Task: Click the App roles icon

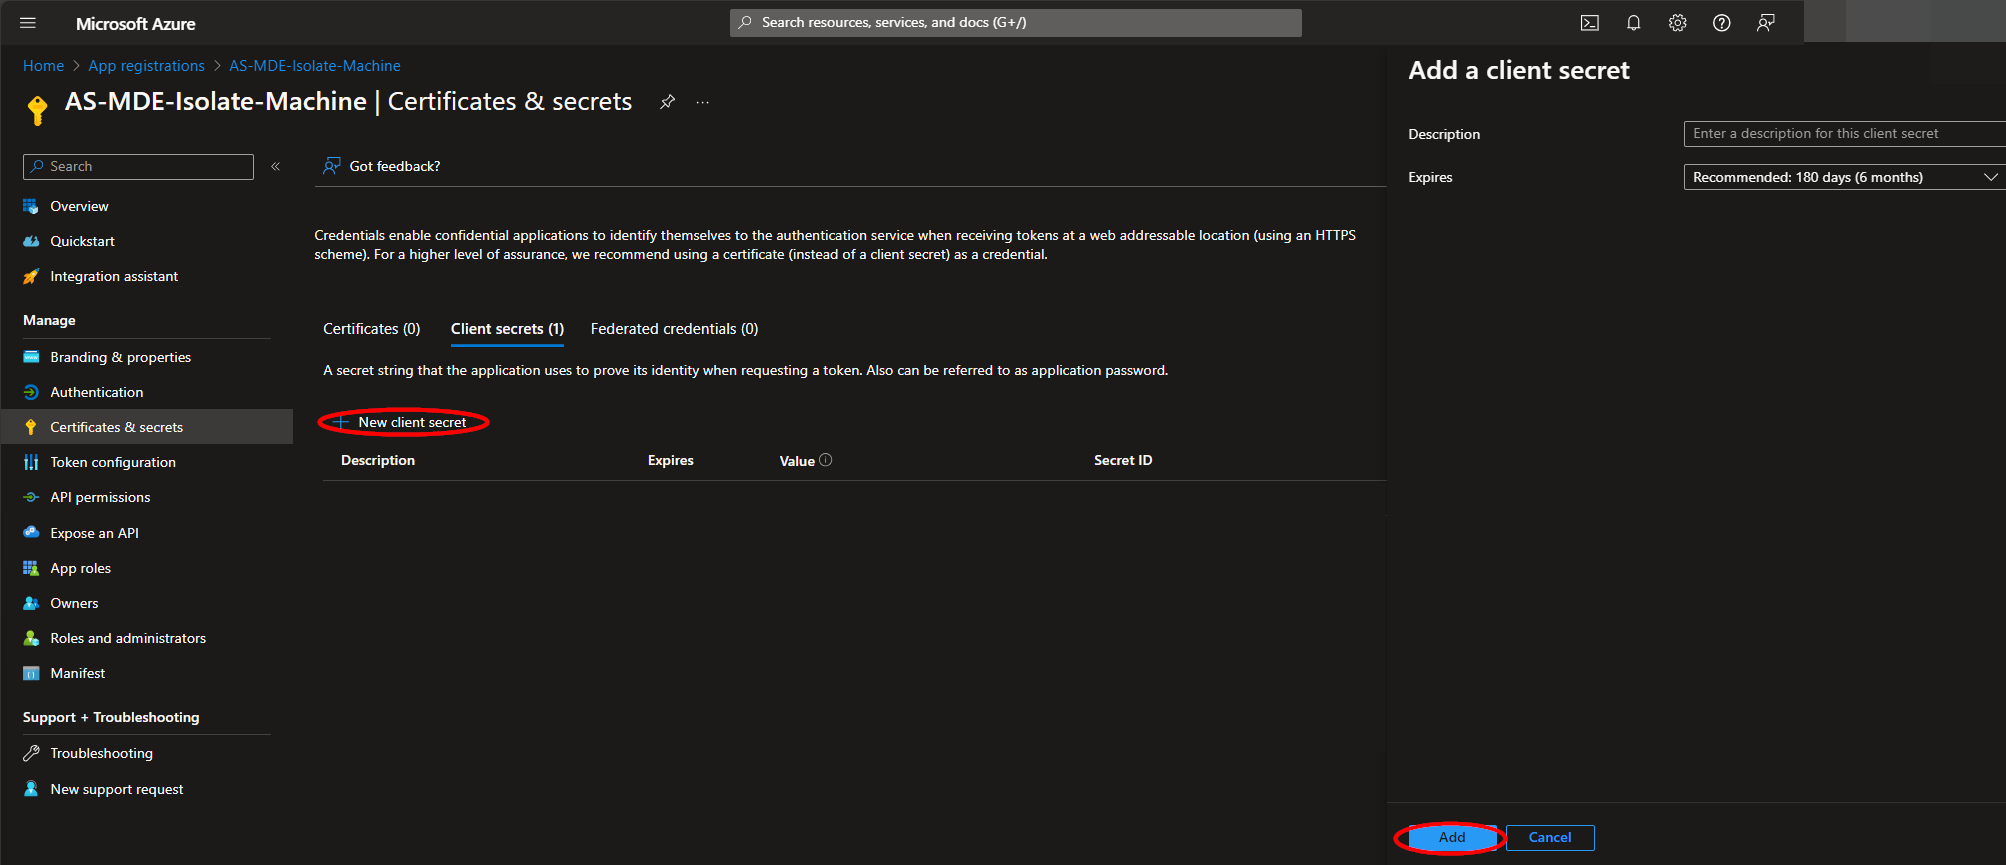Action: pyautogui.click(x=31, y=568)
